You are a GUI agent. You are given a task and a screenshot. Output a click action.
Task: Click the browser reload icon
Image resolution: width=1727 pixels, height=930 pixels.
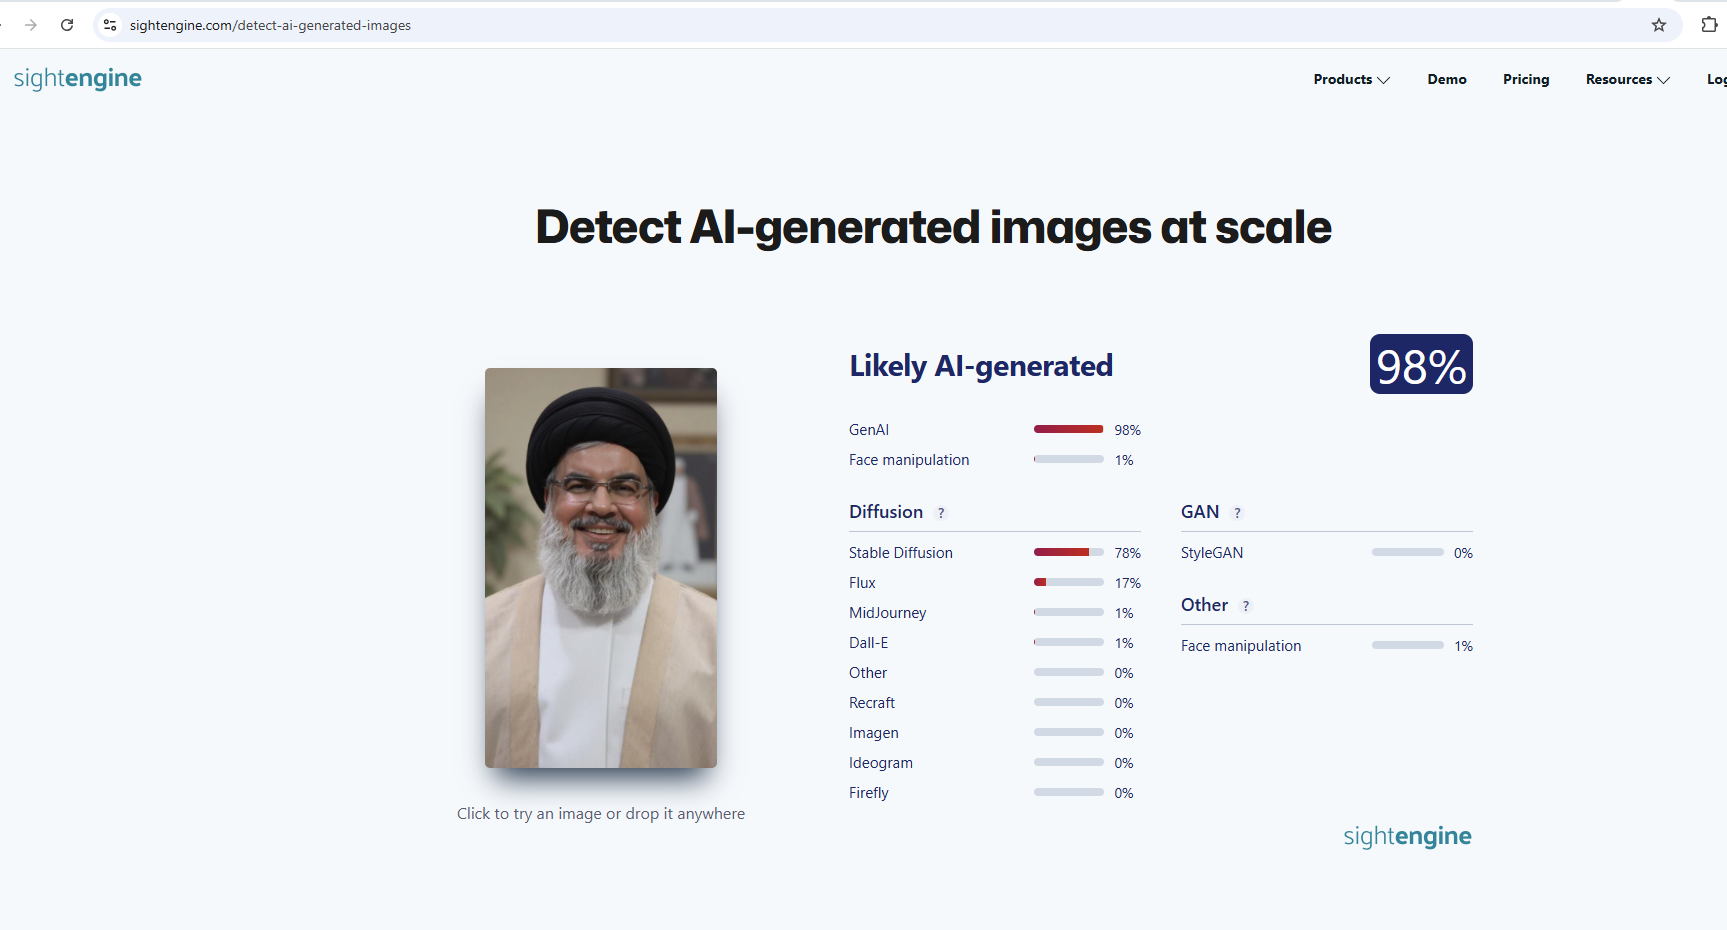click(x=67, y=25)
